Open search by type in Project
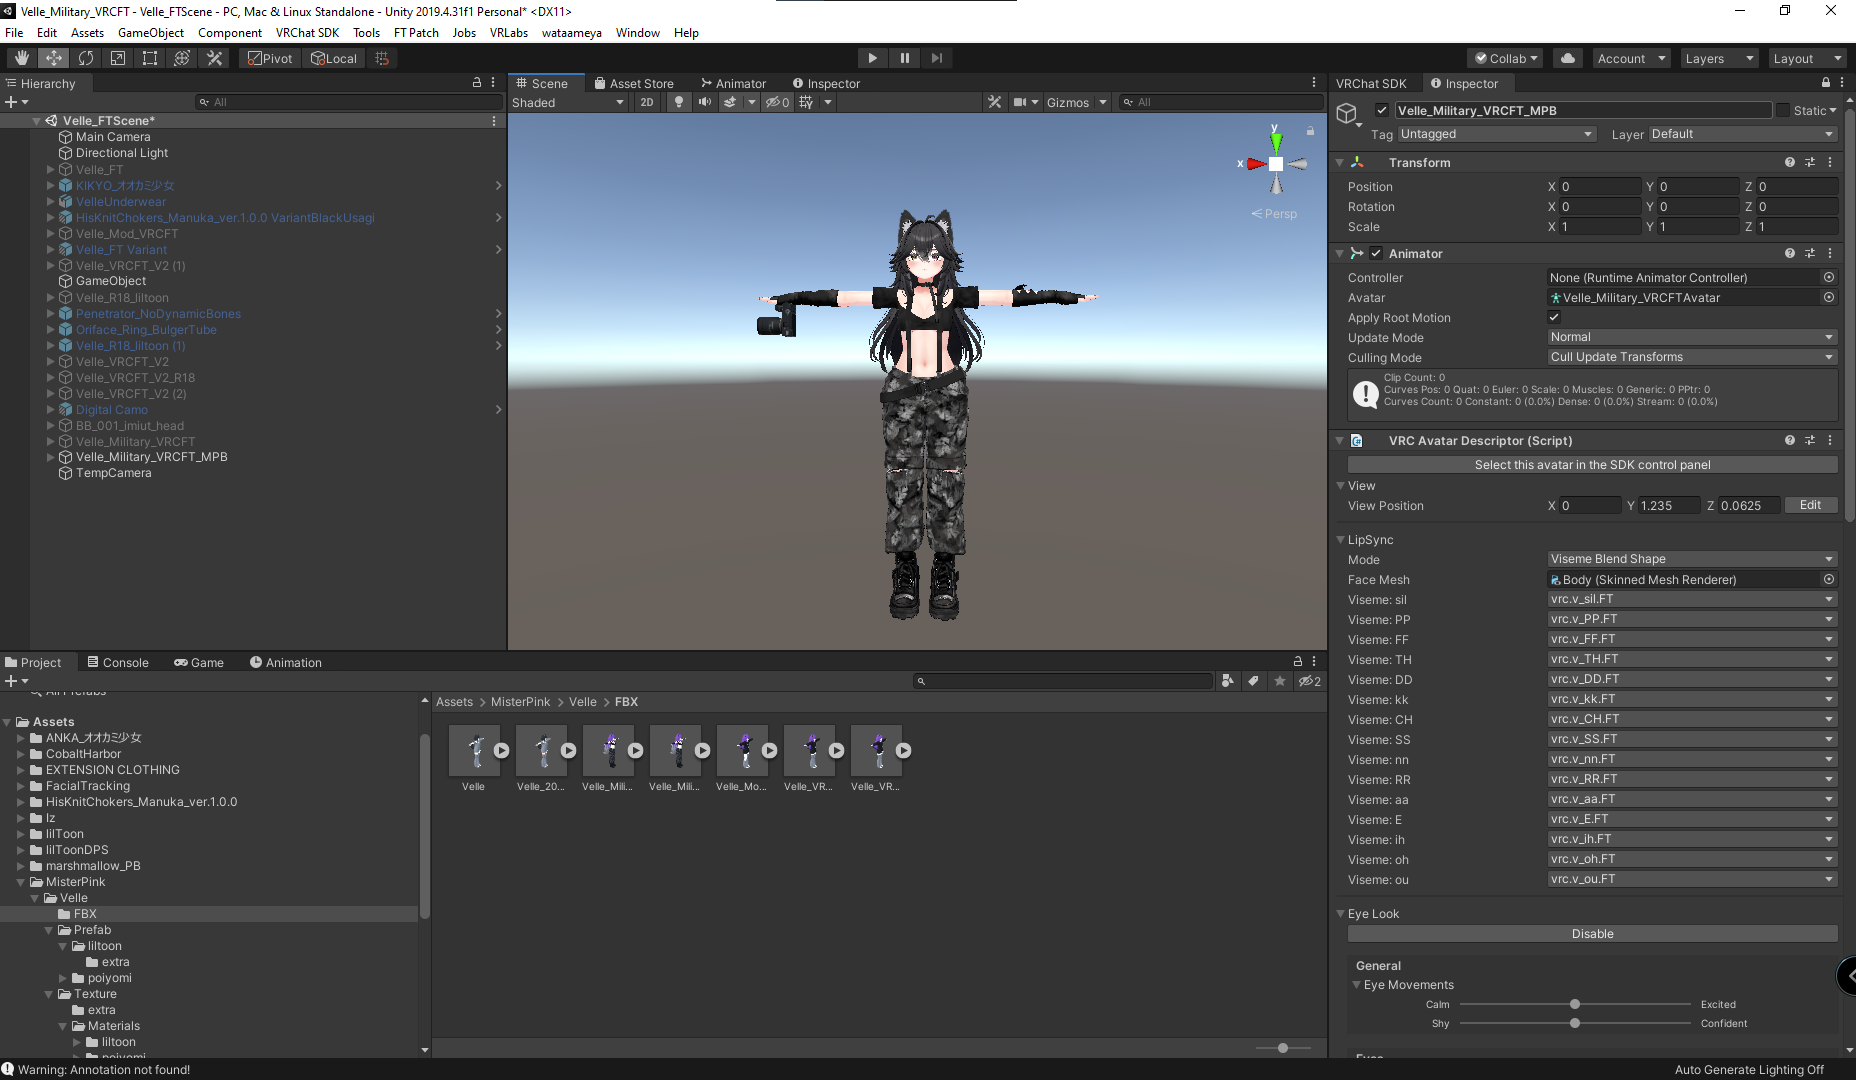 click(1228, 681)
